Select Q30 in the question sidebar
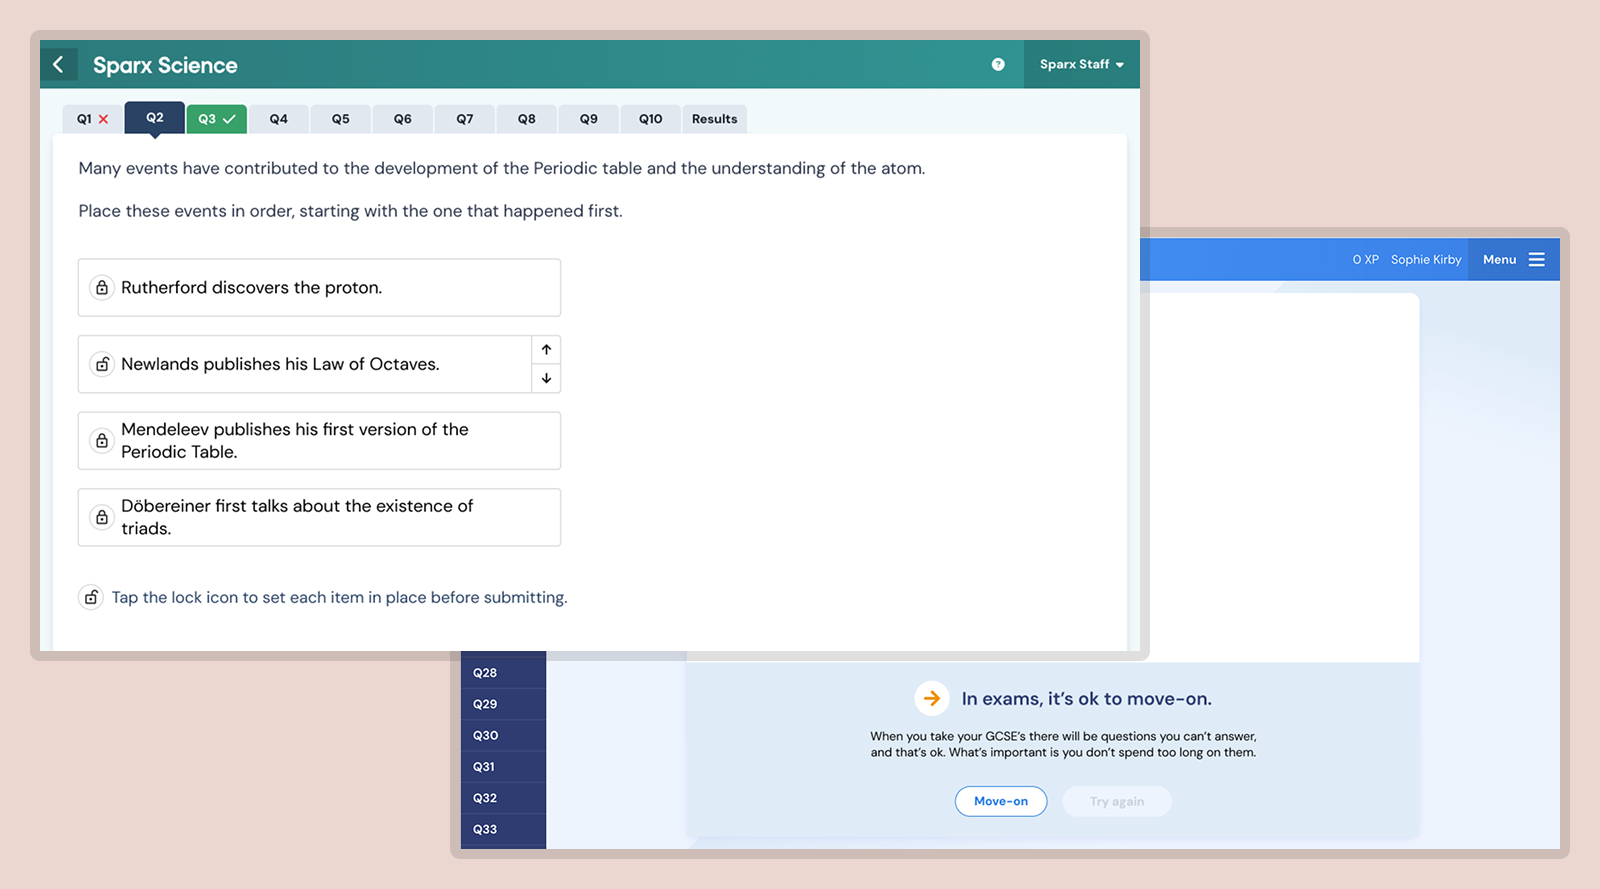 pyautogui.click(x=486, y=735)
